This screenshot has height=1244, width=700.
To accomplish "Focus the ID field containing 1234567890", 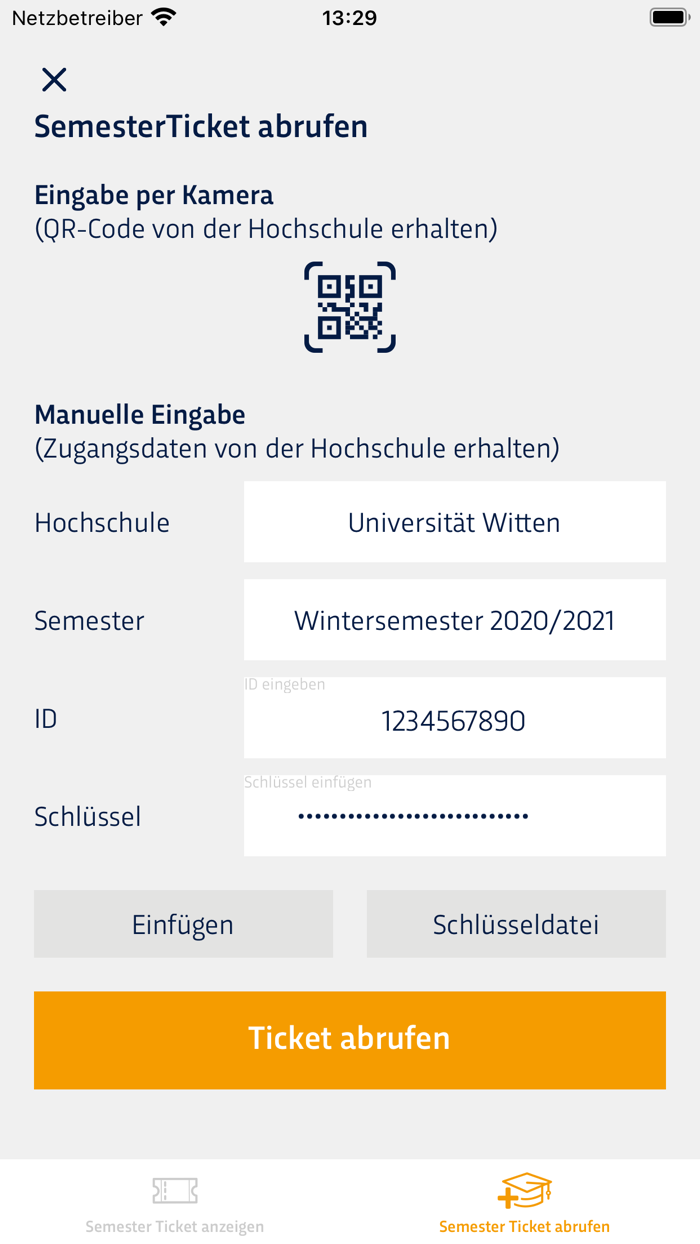I will (454, 720).
